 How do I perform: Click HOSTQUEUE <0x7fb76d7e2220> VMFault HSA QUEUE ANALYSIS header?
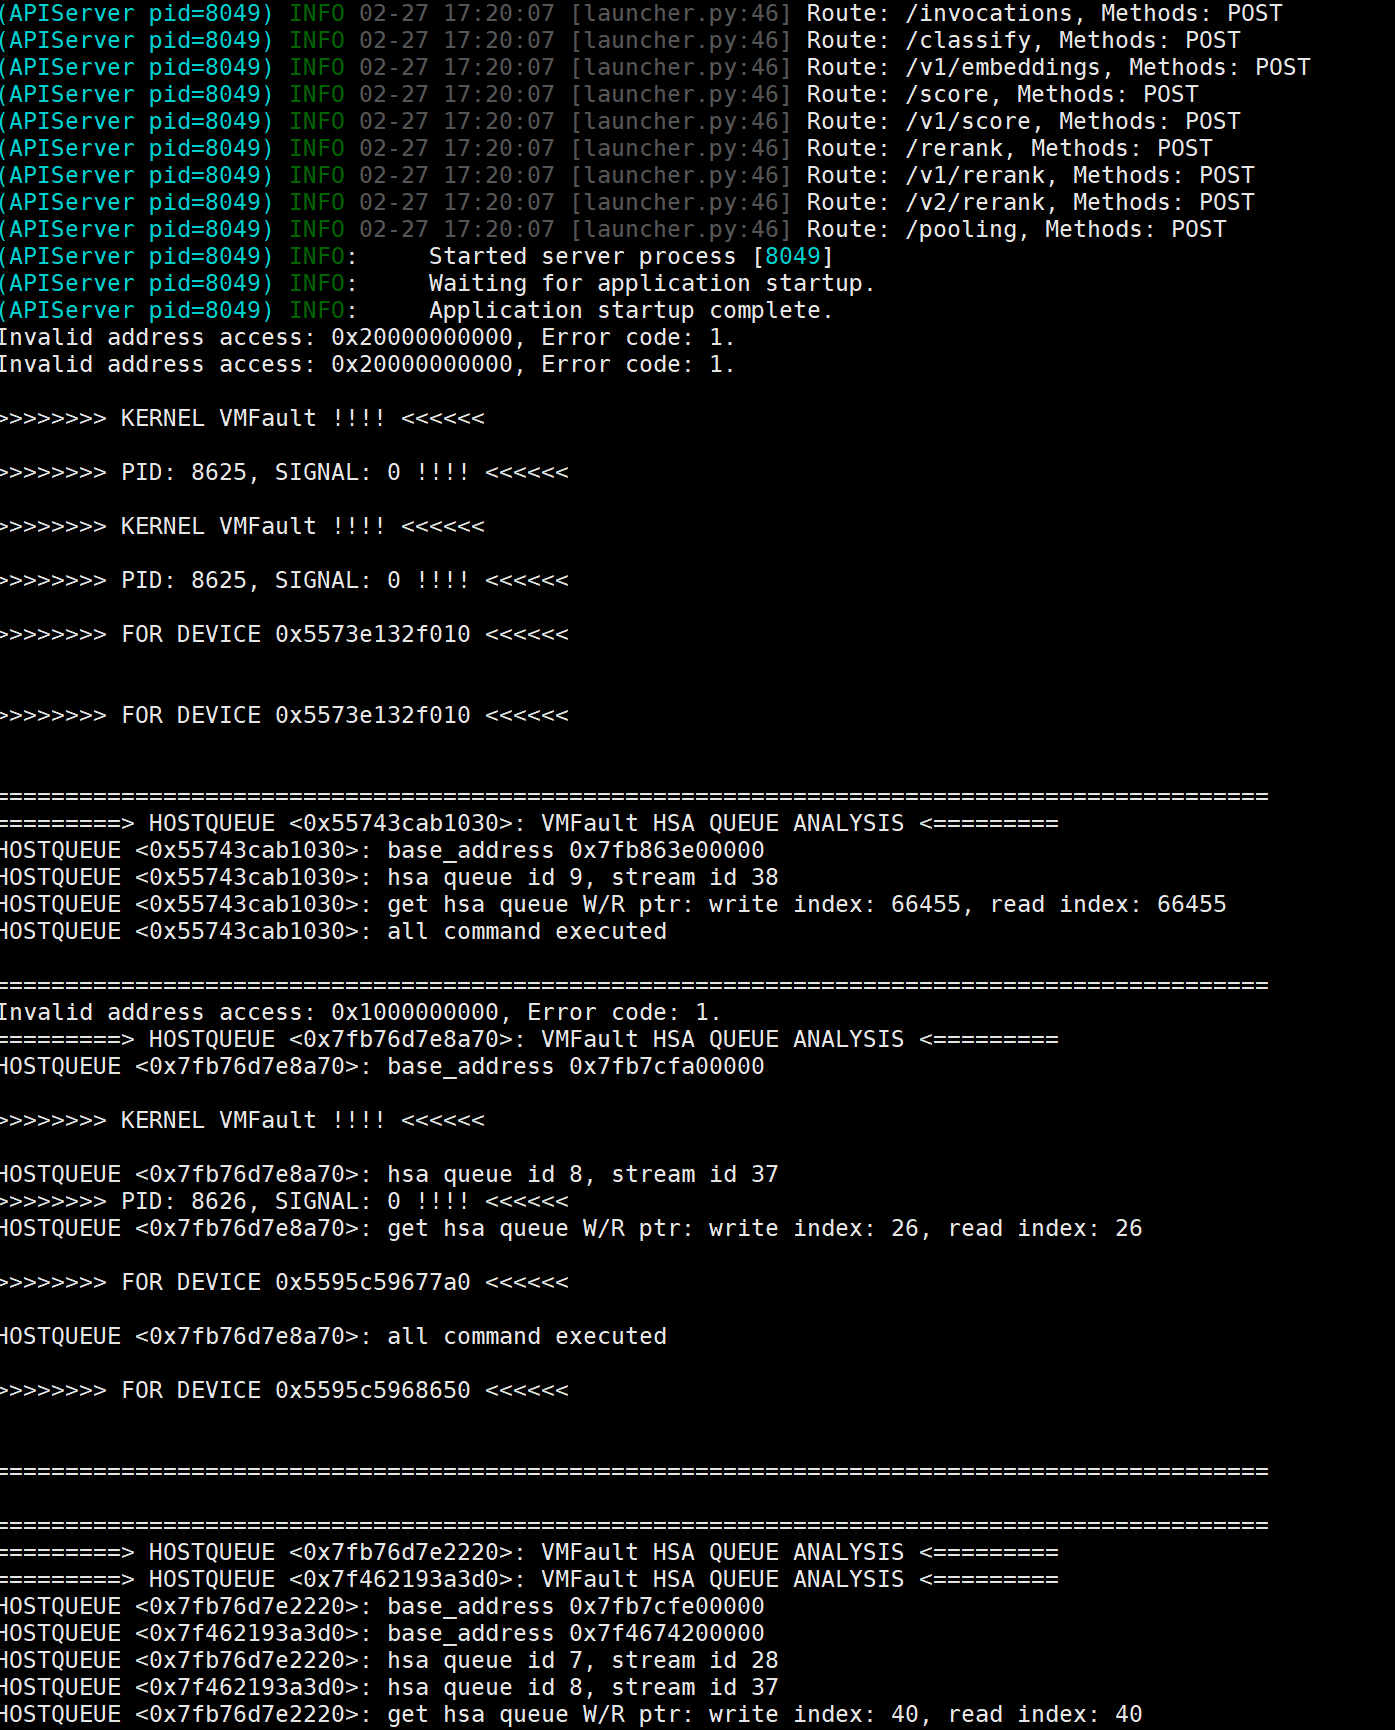pos(529,1552)
